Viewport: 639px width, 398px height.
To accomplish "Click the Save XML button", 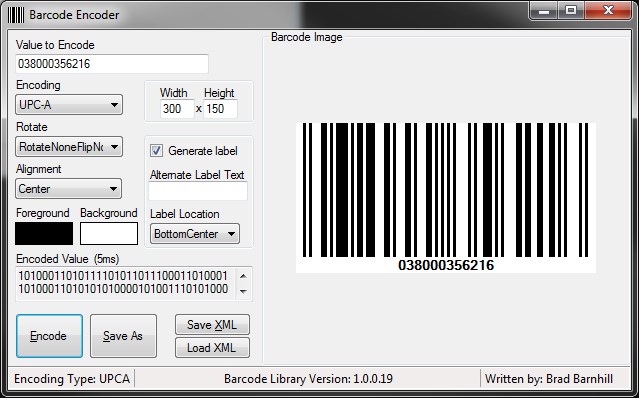I will pos(212,325).
